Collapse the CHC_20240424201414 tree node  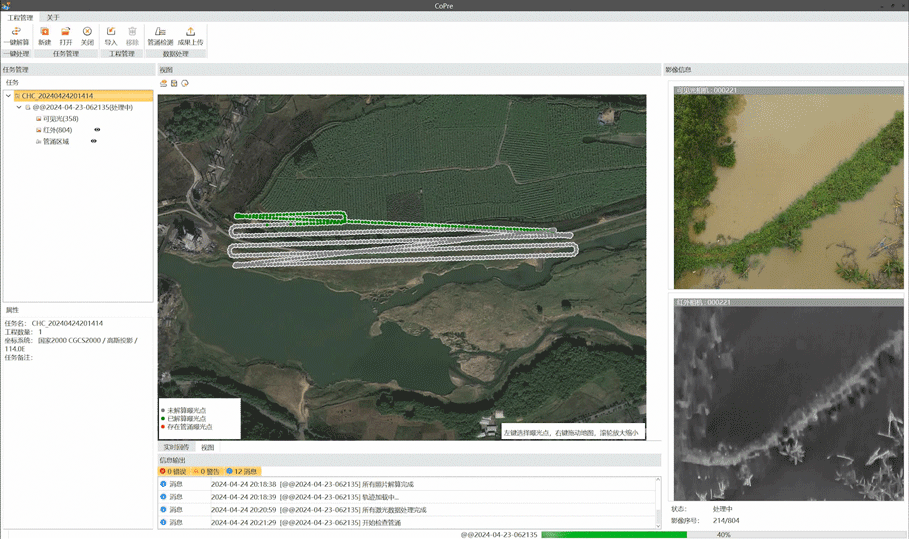pyautogui.click(x=9, y=96)
